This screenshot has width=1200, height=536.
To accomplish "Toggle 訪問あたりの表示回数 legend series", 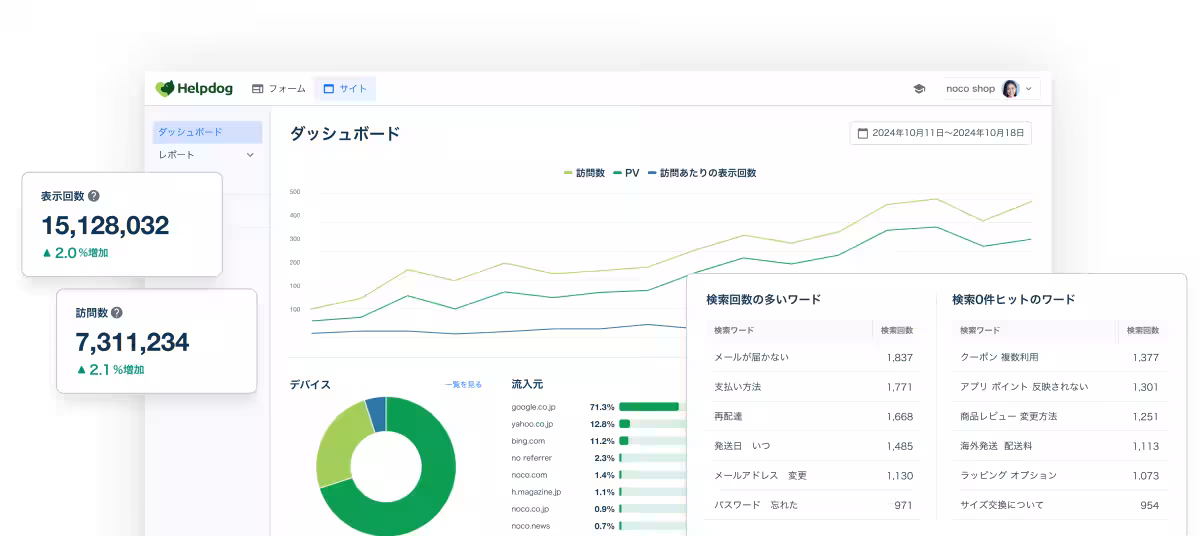I will (702, 173).
